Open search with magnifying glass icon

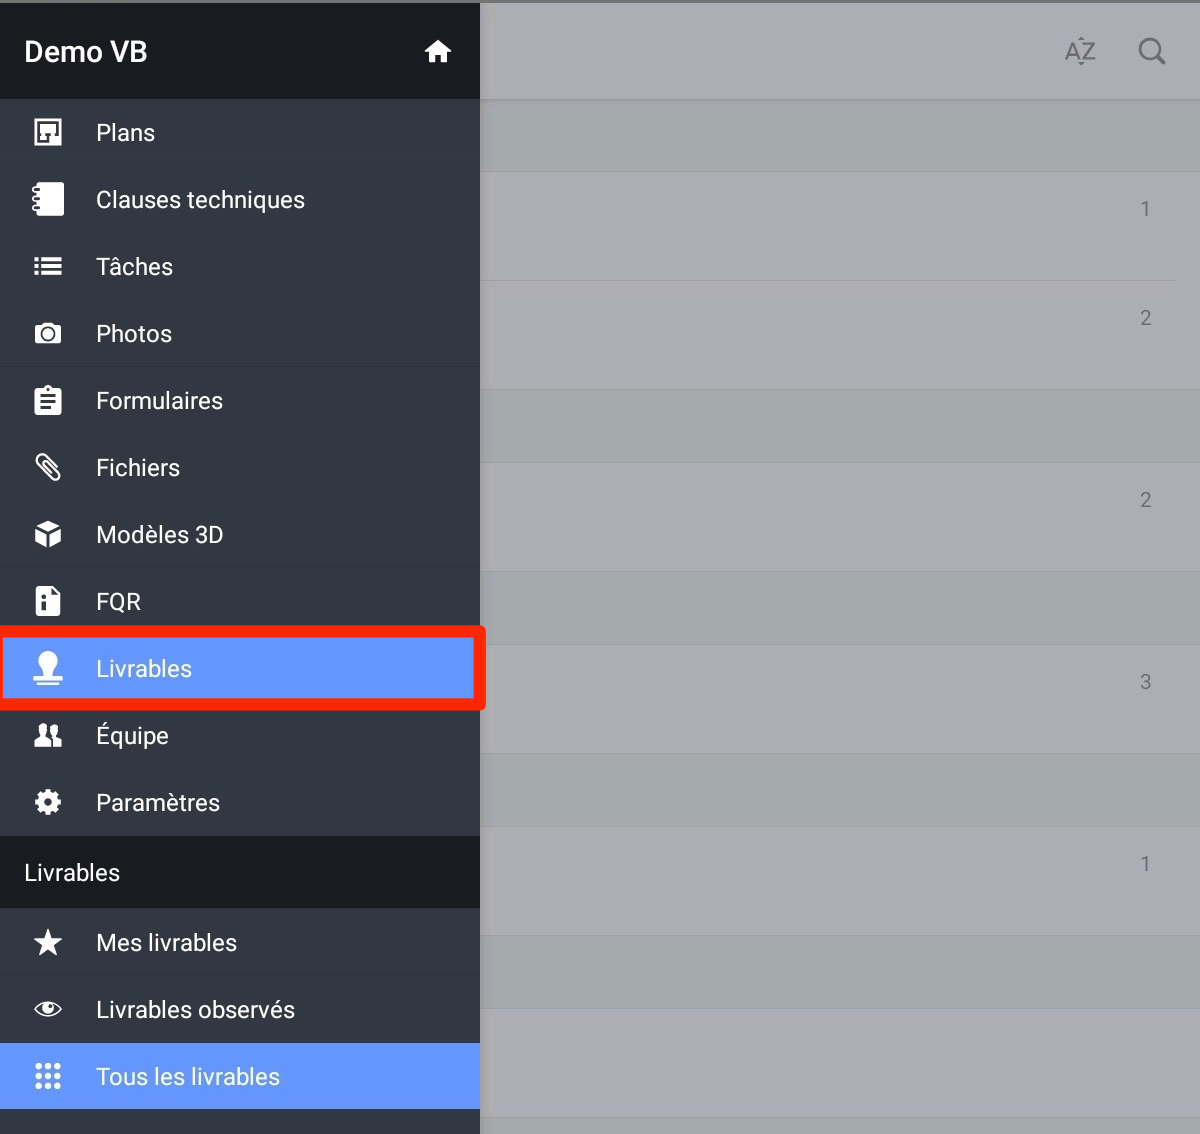(x=1152, y=51)
